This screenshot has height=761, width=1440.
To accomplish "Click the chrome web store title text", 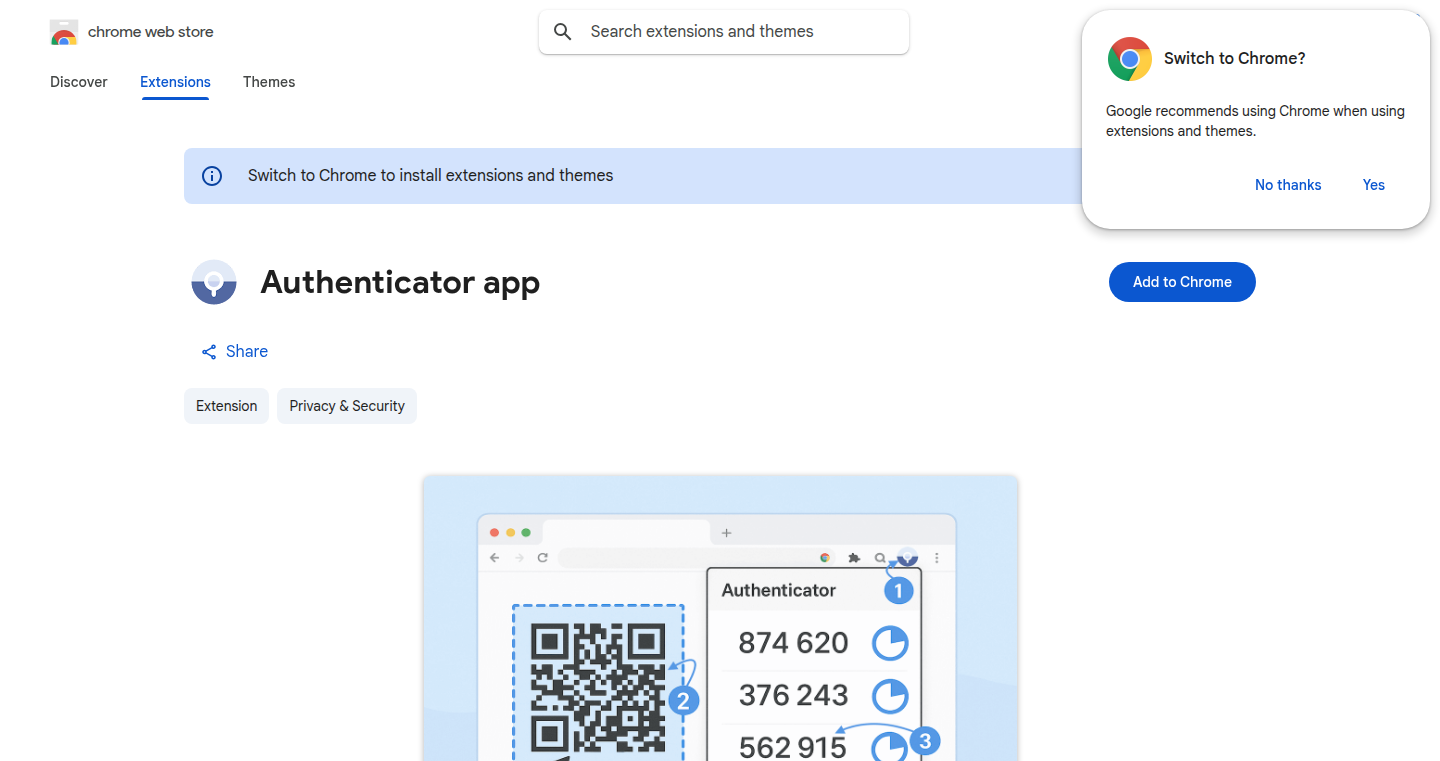I will click(x=151, y=32).
